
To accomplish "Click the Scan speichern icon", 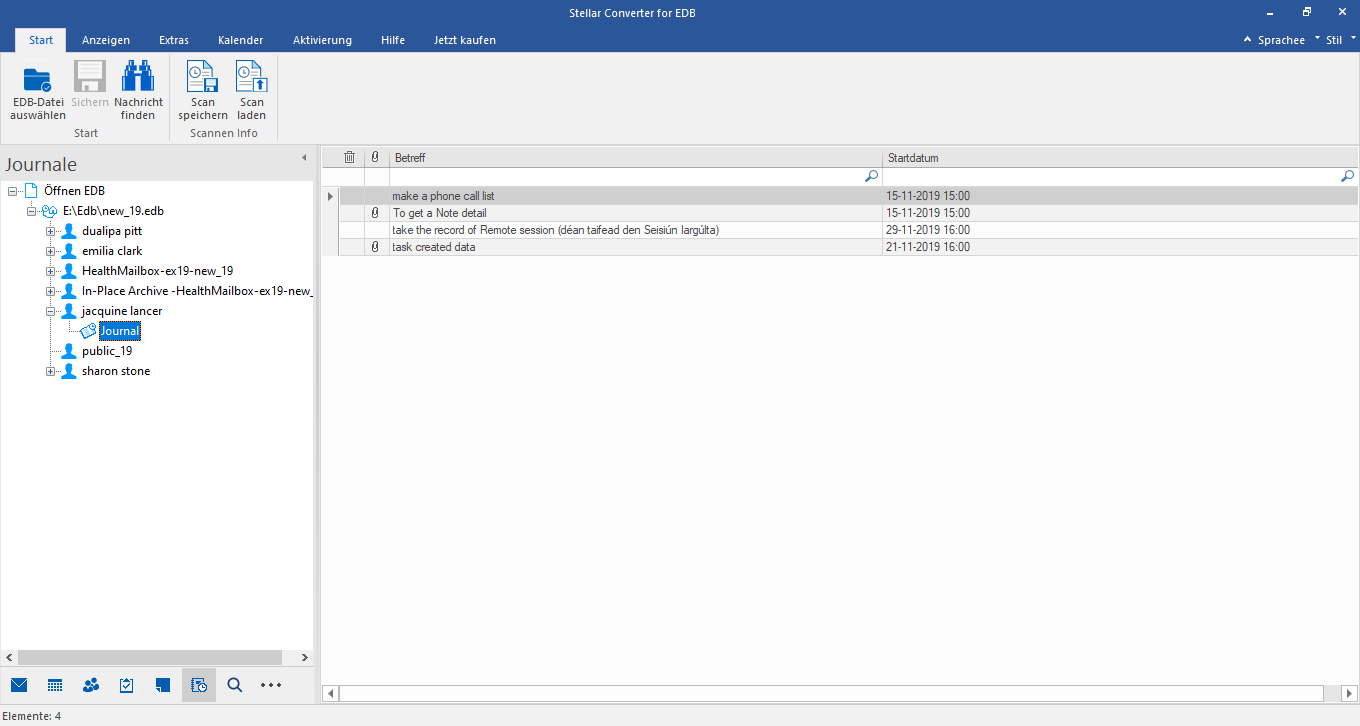I will (203, 79).
